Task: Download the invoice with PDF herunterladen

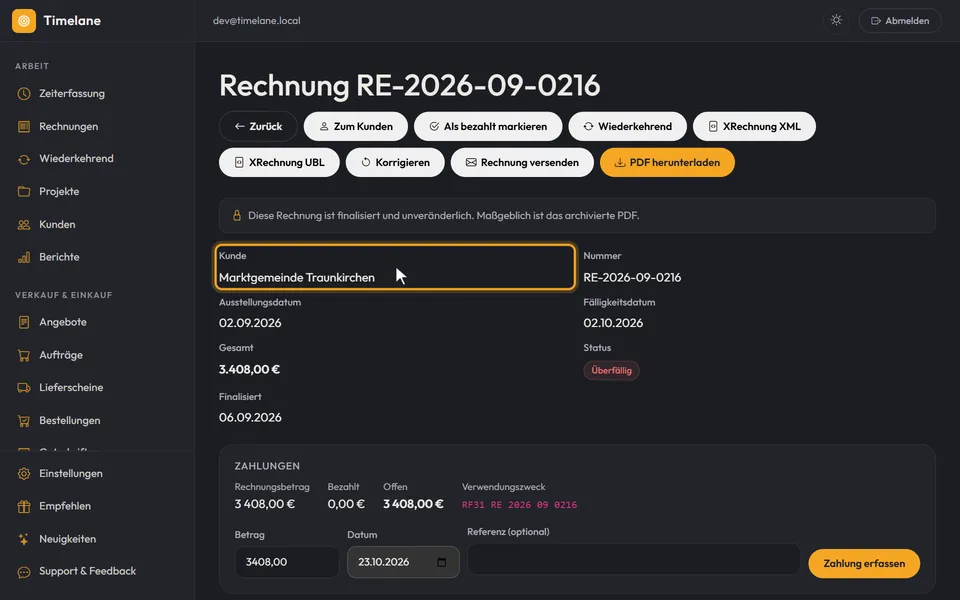Action: tap(667, 162)
